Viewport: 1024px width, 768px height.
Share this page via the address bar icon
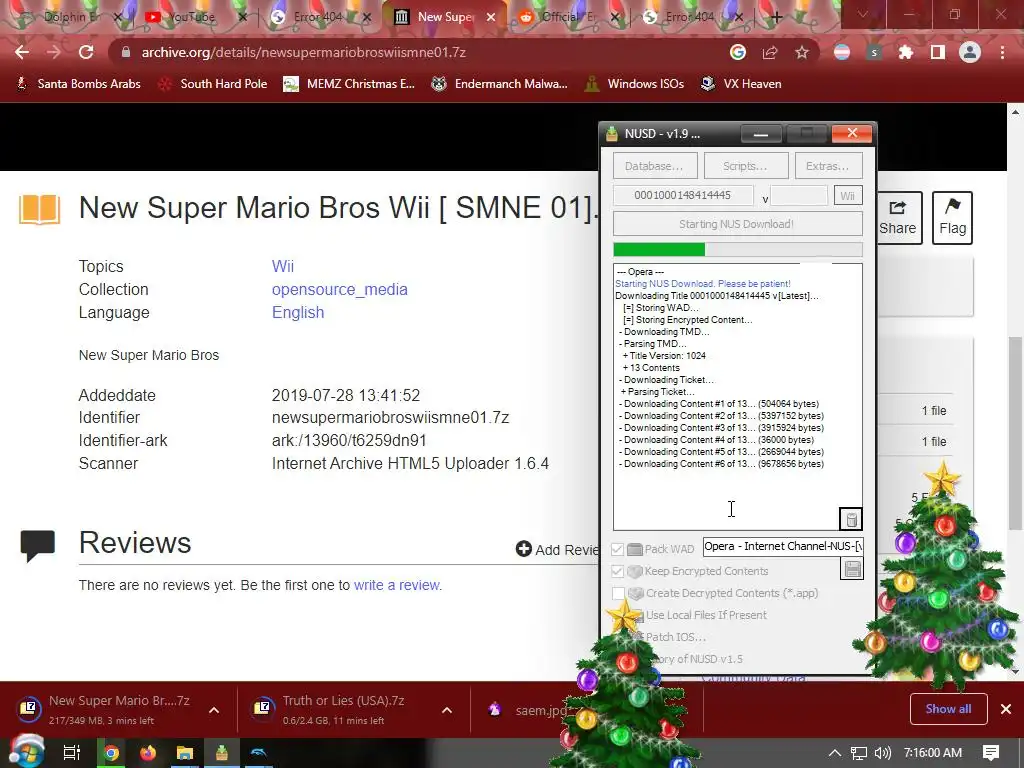click(770, 52)
